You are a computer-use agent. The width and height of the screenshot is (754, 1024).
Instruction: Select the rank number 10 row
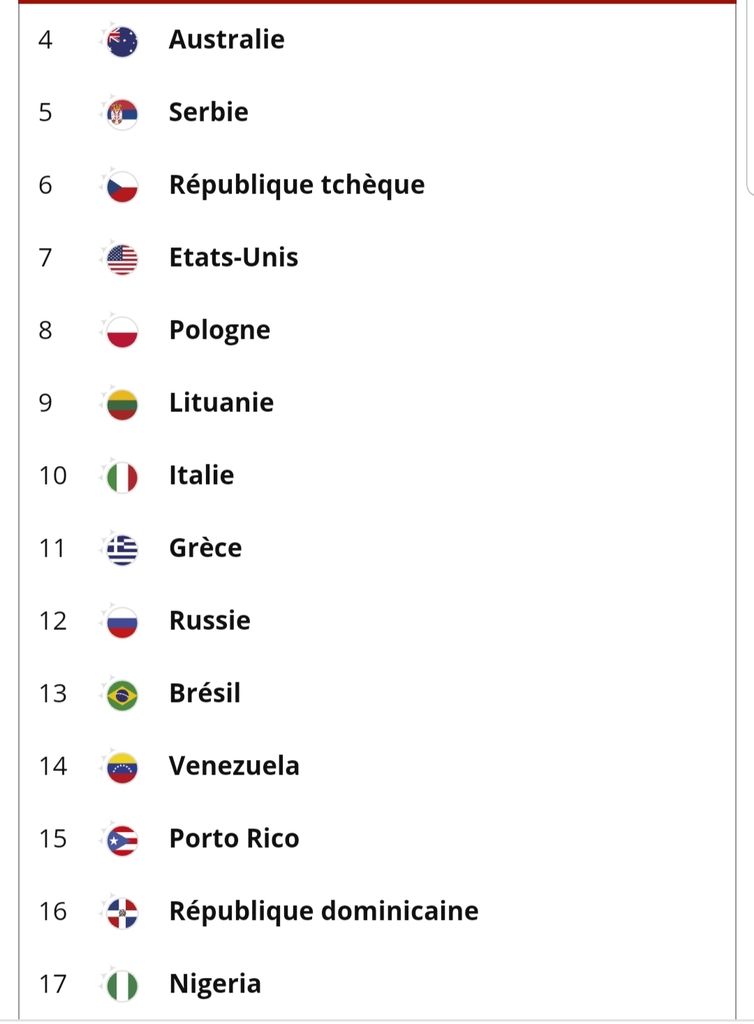377,475
